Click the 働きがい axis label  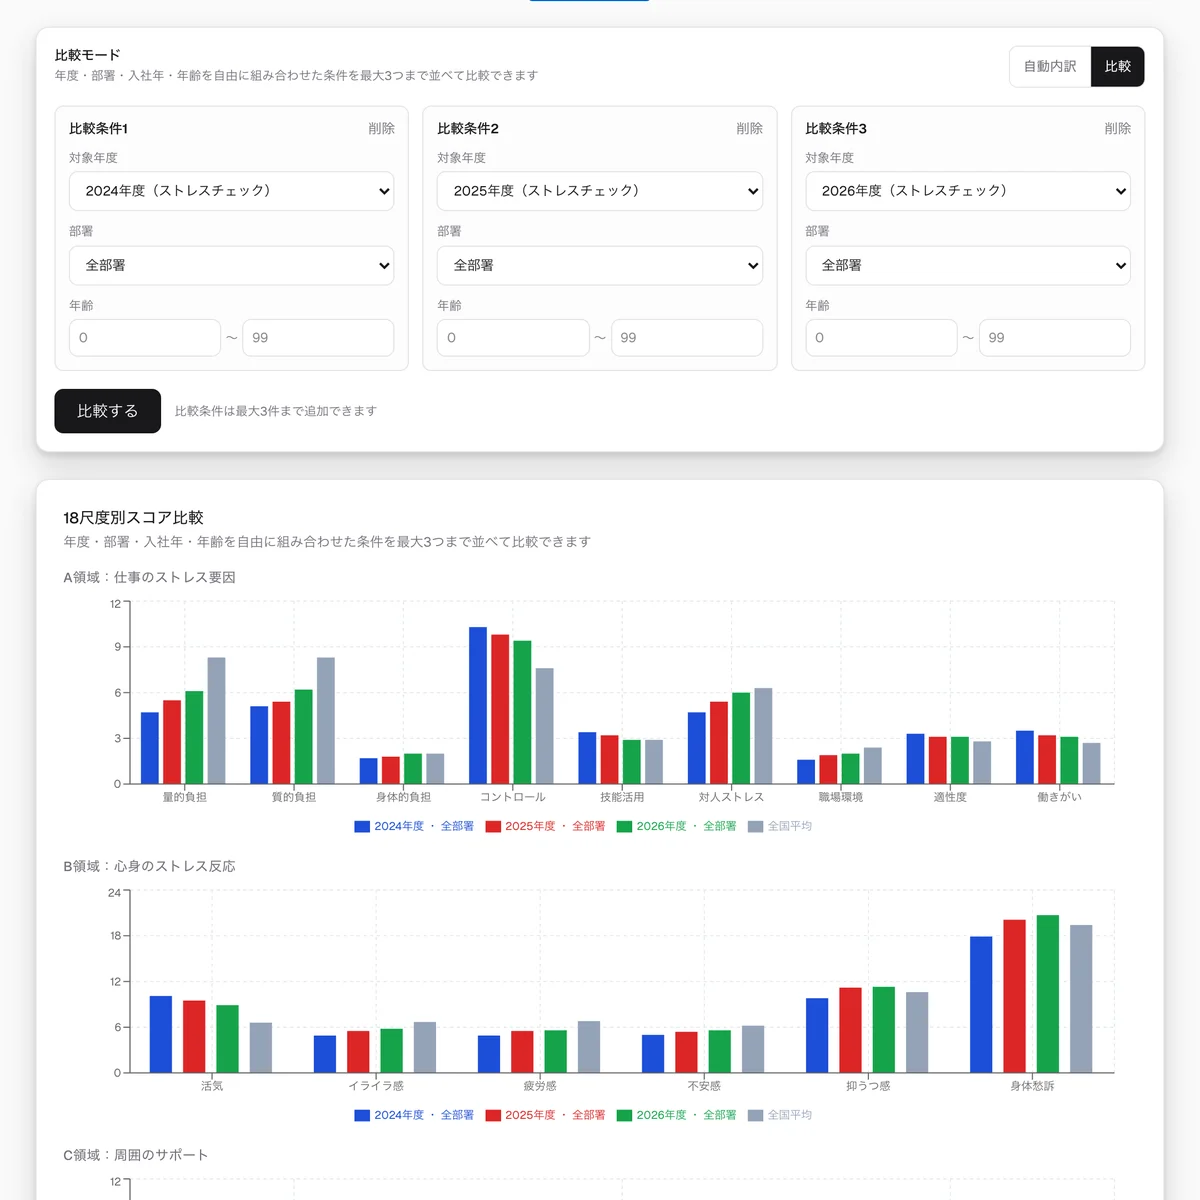coord(1059,798)
